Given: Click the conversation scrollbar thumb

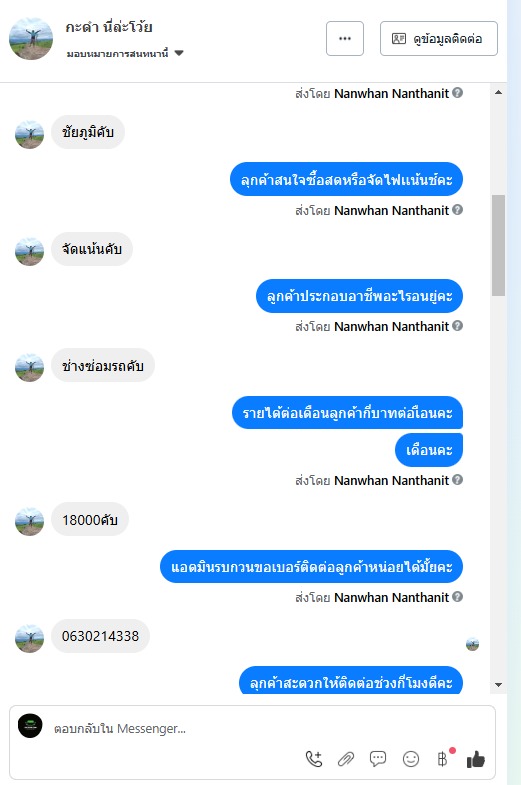Looking at the screenshot, I should (x=498, y=245).
